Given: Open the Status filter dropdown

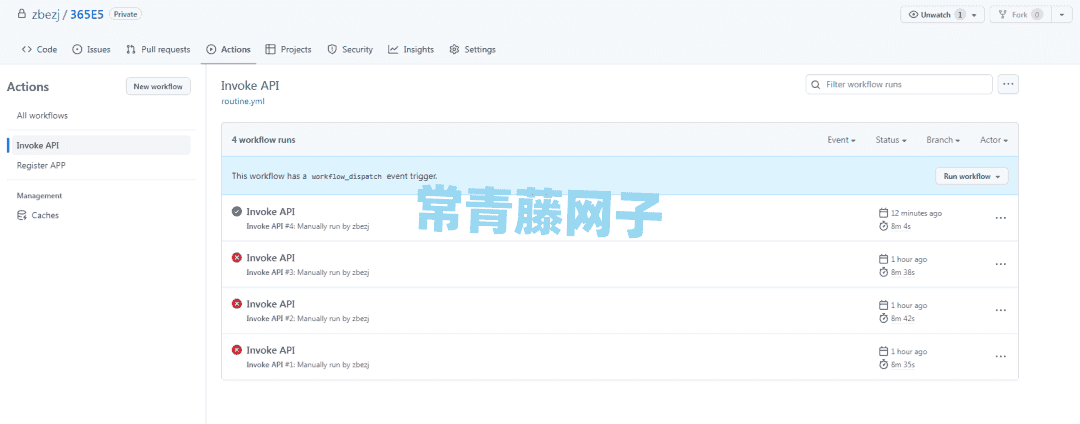Looking at the screenshot, I should point(891,140).
